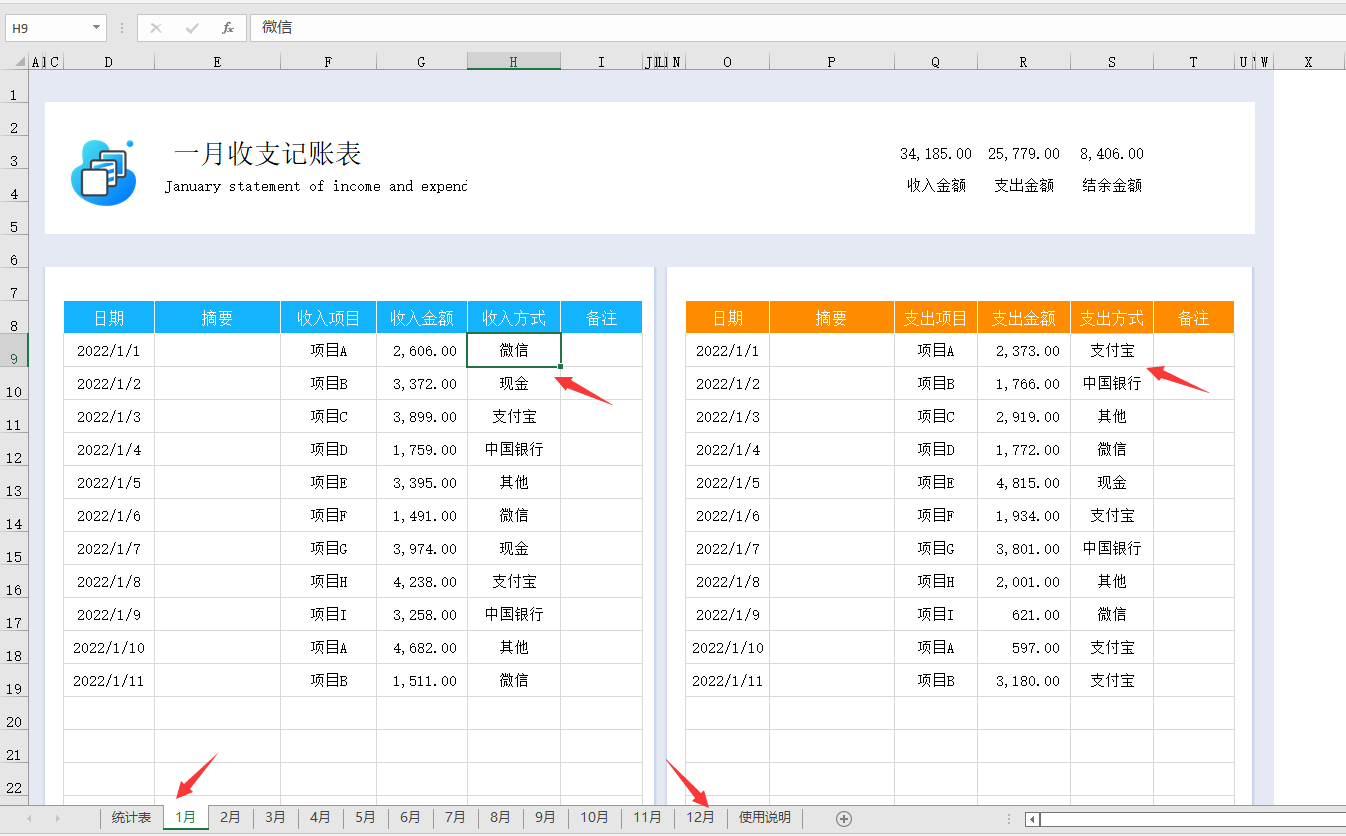
Task: Switch to the 统计表 sheet tab
Action: (131, 818)
